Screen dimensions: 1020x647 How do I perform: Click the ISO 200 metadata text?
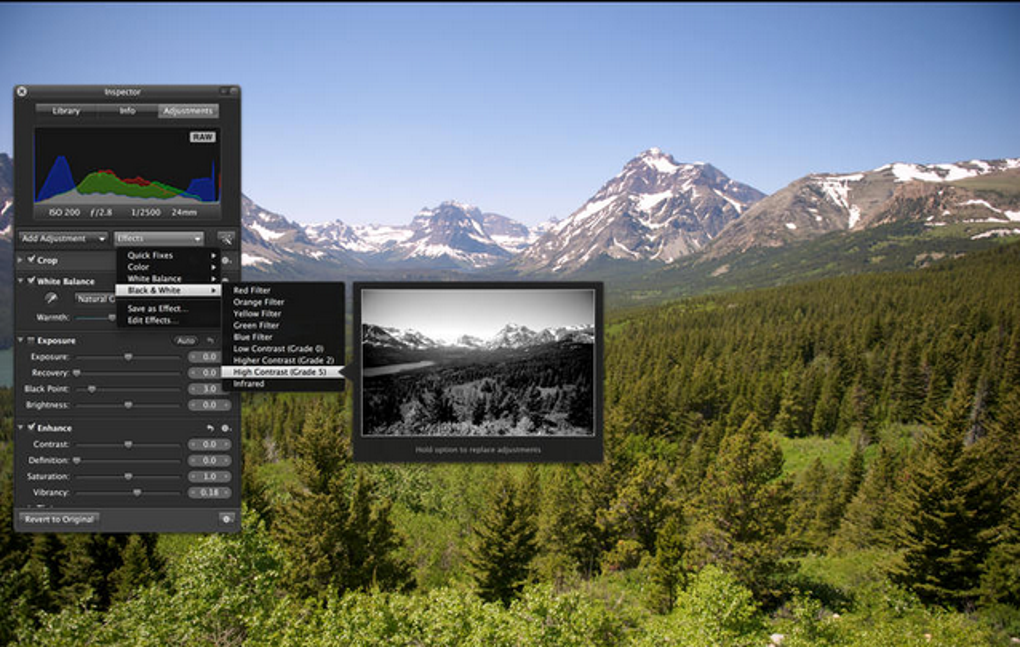[x=64, y=212]
